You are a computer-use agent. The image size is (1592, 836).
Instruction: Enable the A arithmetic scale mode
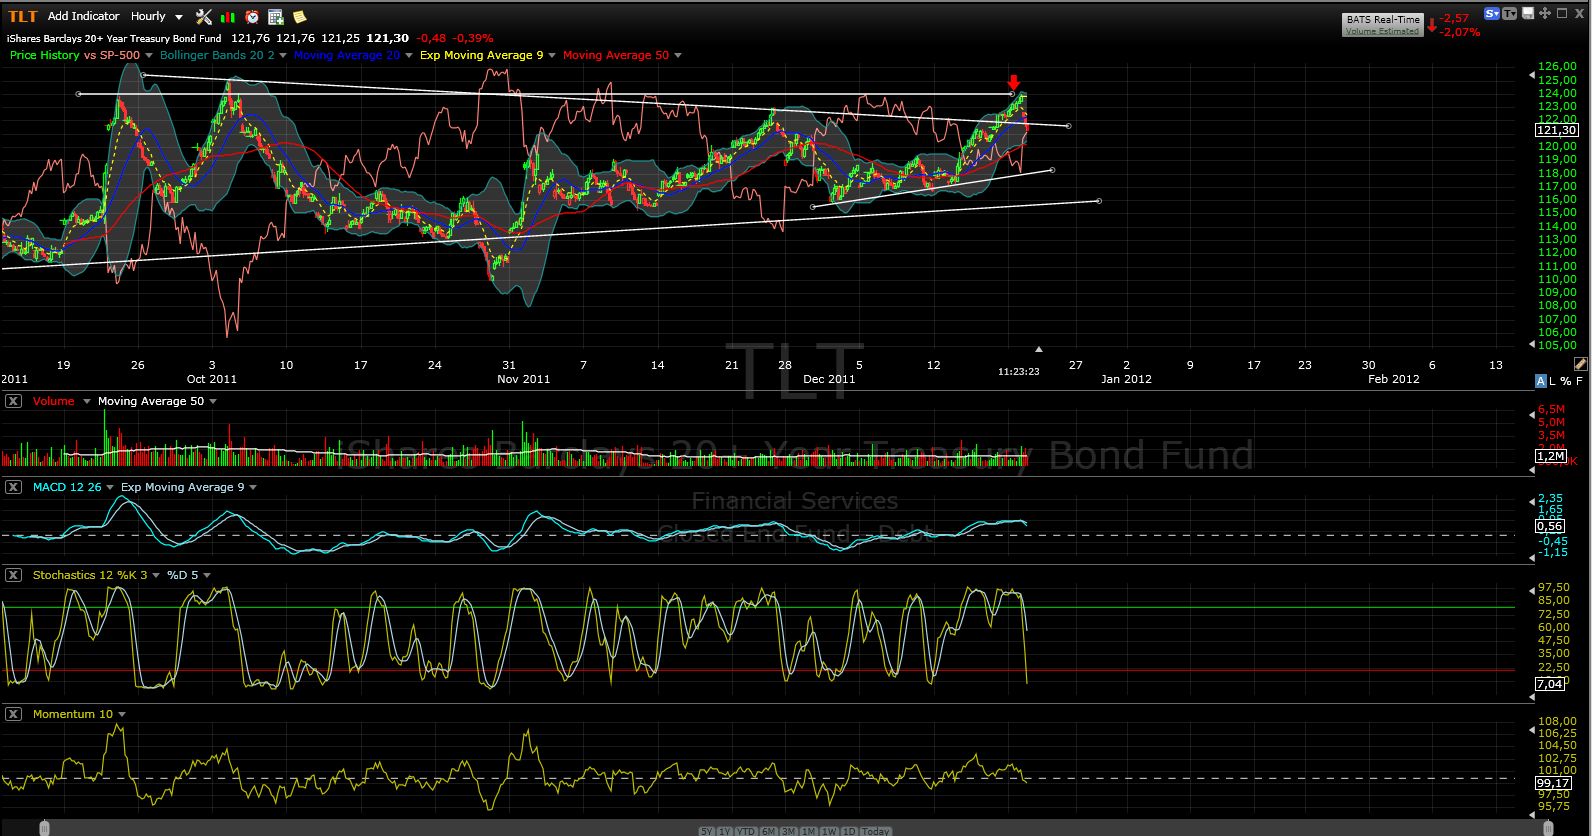[x=1540, y=381]
